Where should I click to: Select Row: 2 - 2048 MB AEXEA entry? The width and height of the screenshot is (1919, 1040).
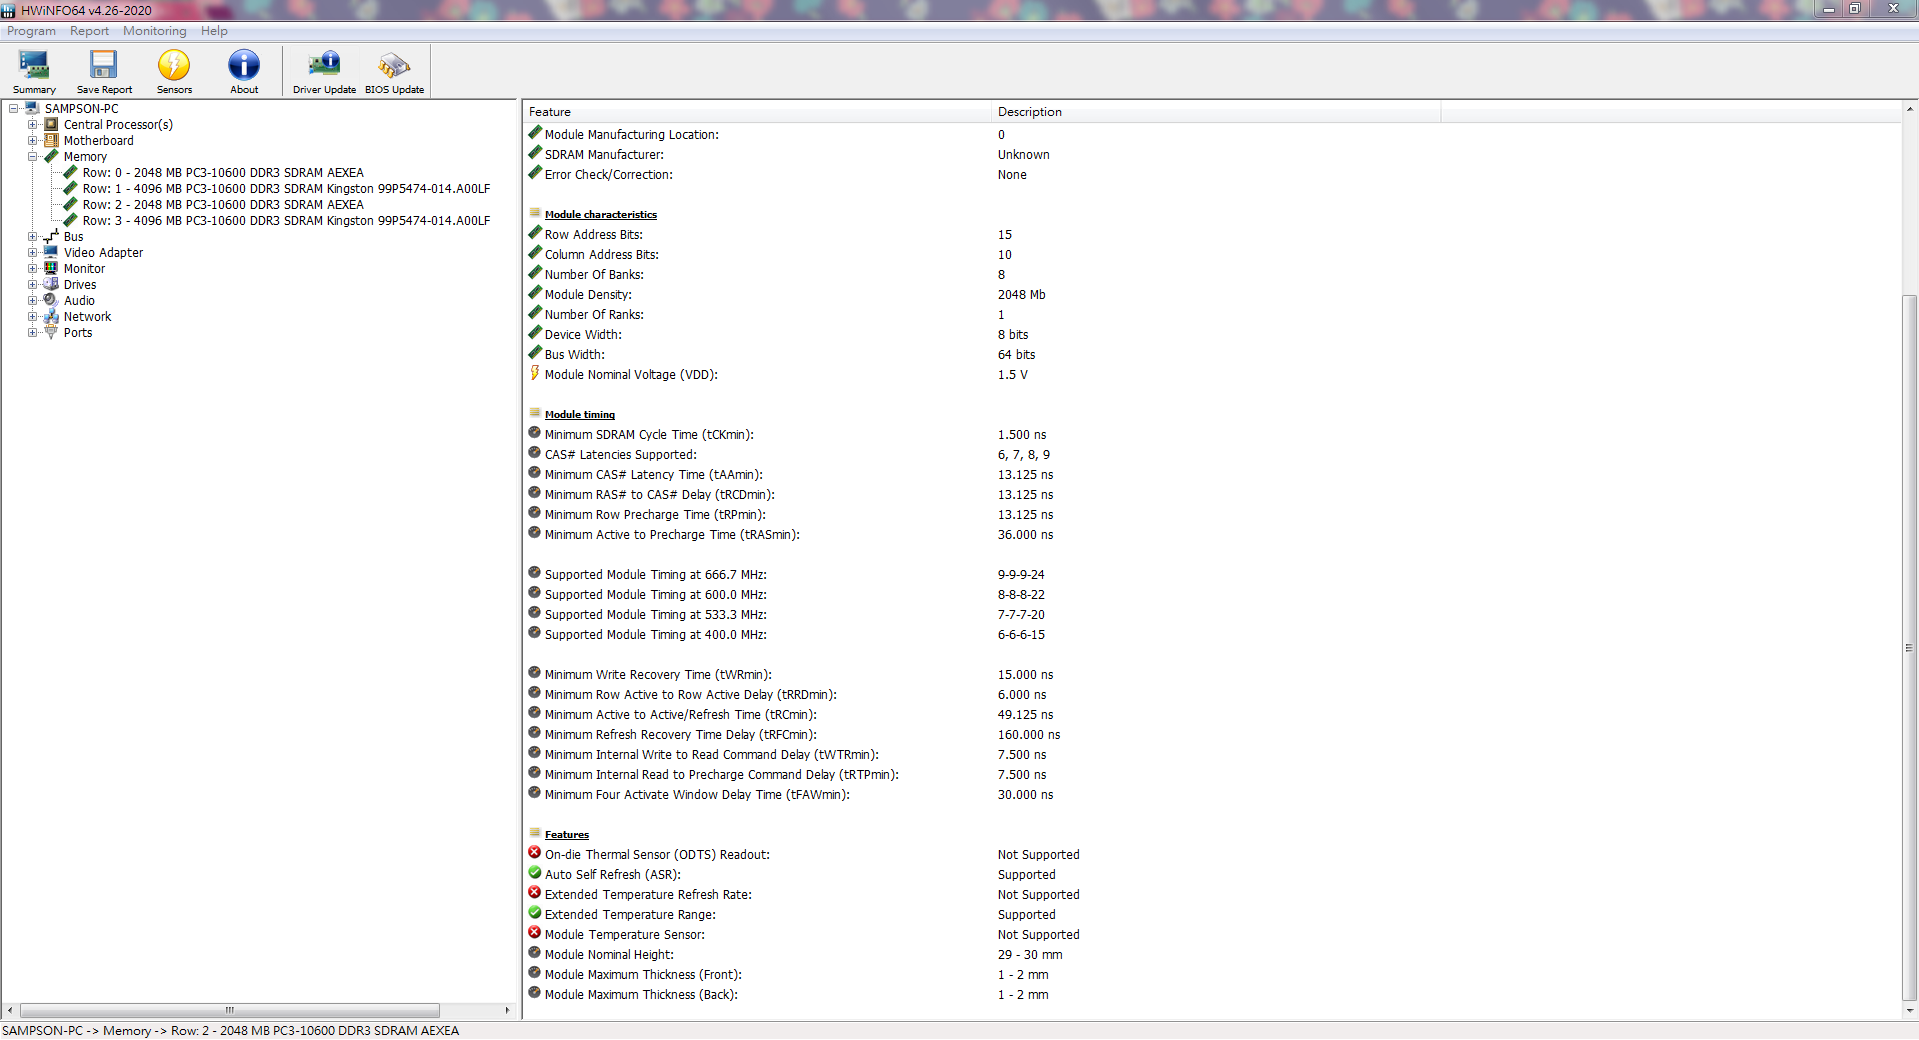click(x=223, y=204)
